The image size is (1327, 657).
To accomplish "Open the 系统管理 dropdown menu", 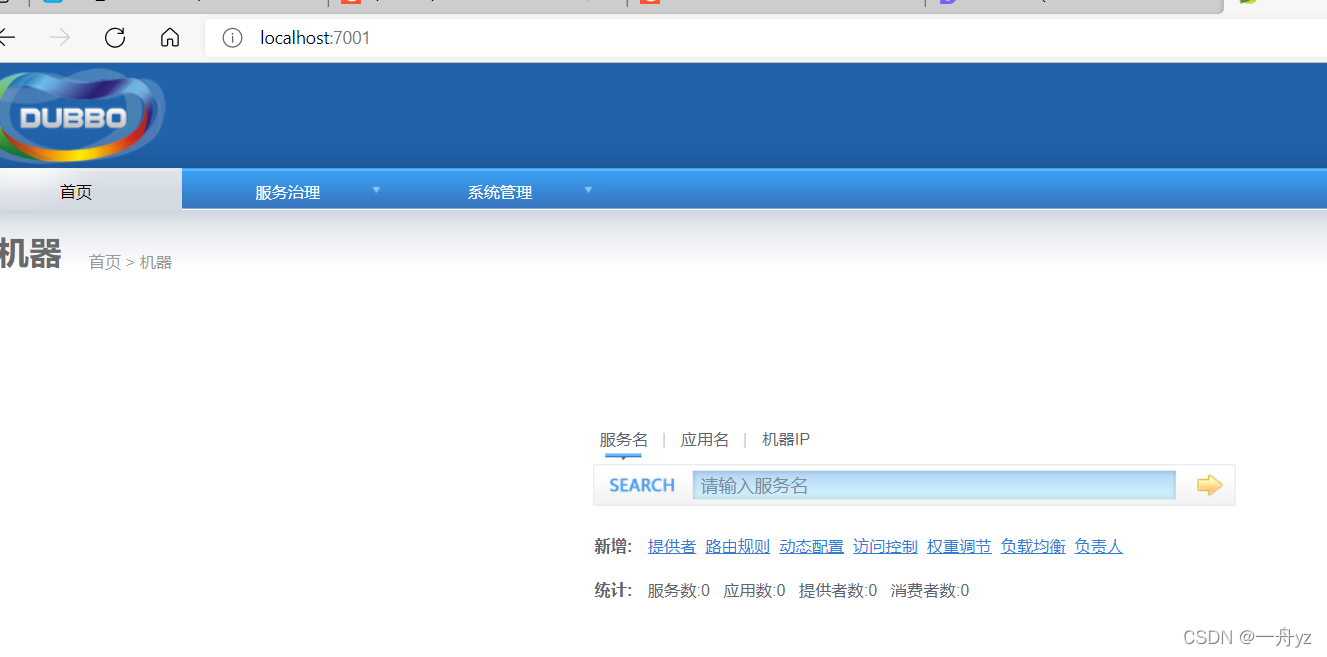I will pos(500,191).
